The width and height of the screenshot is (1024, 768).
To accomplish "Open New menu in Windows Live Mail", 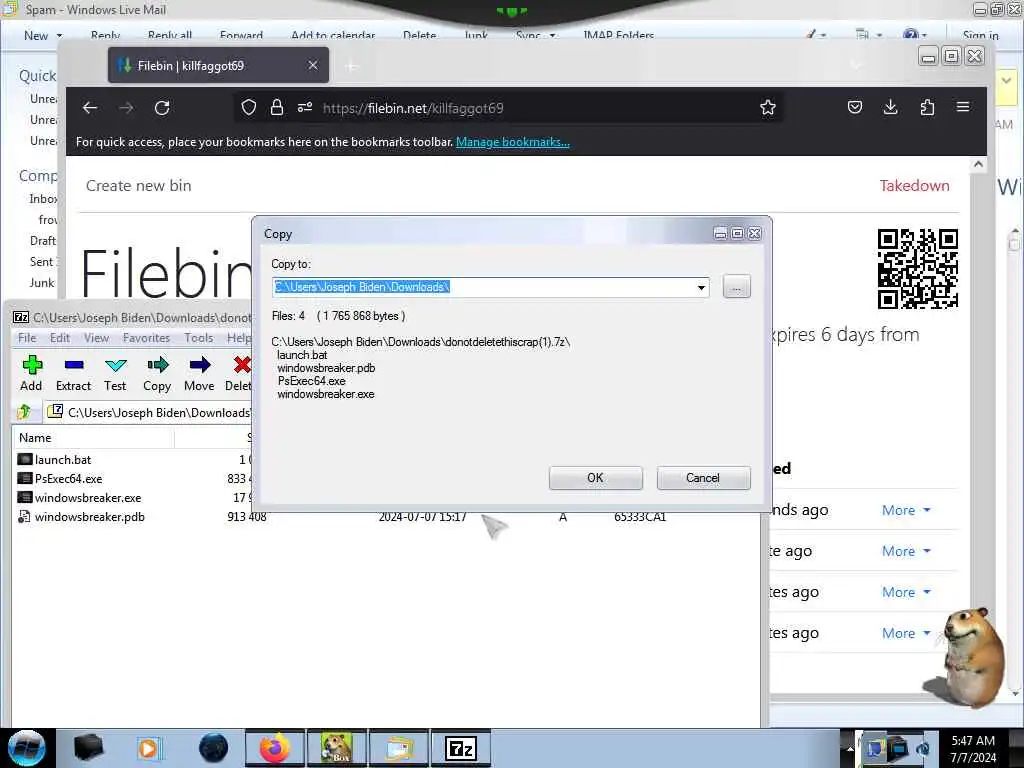I will click(x=43, y=36).
